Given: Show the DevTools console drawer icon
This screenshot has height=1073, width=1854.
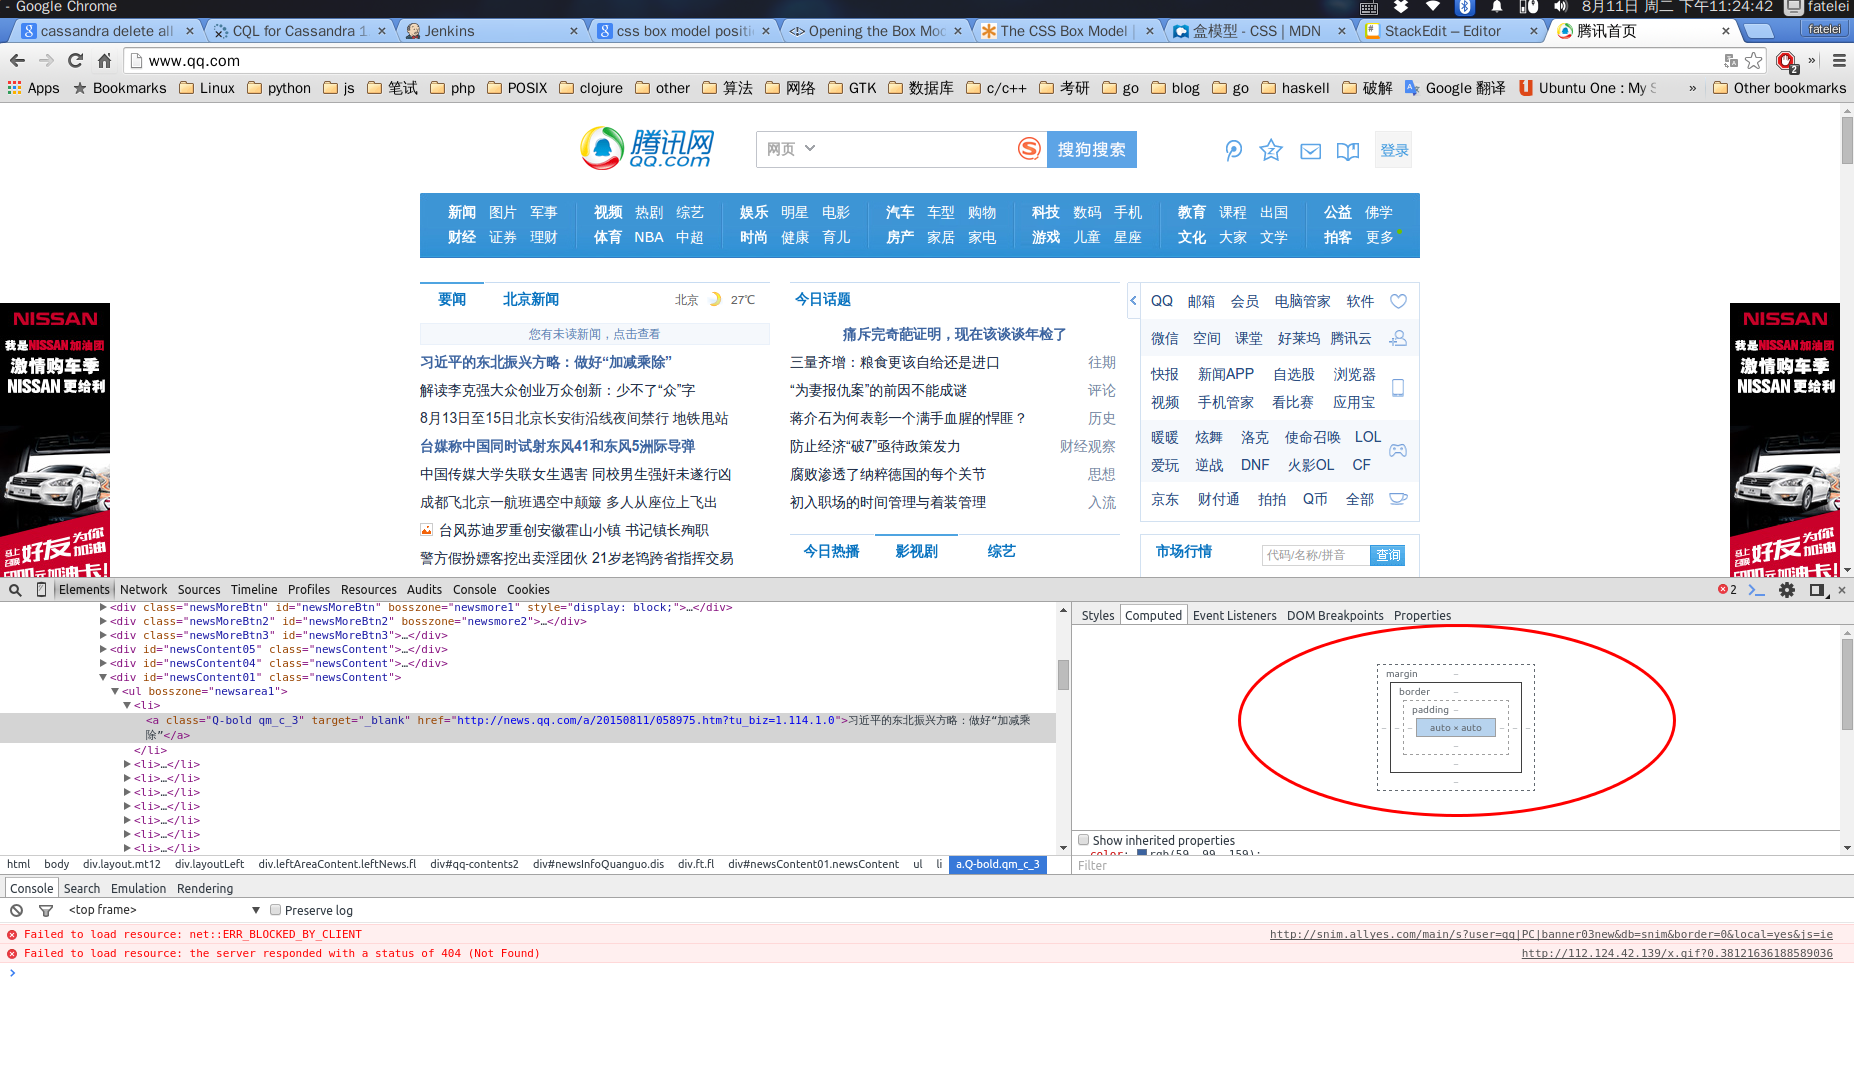Looking at the screenshot, I should tap(1757, 590).
